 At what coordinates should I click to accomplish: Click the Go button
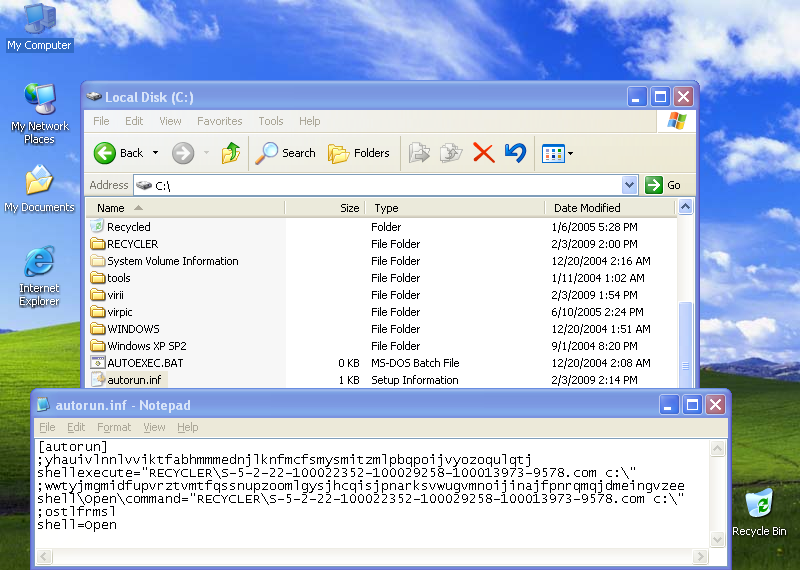pyautogui.click(x=663, y=185)
